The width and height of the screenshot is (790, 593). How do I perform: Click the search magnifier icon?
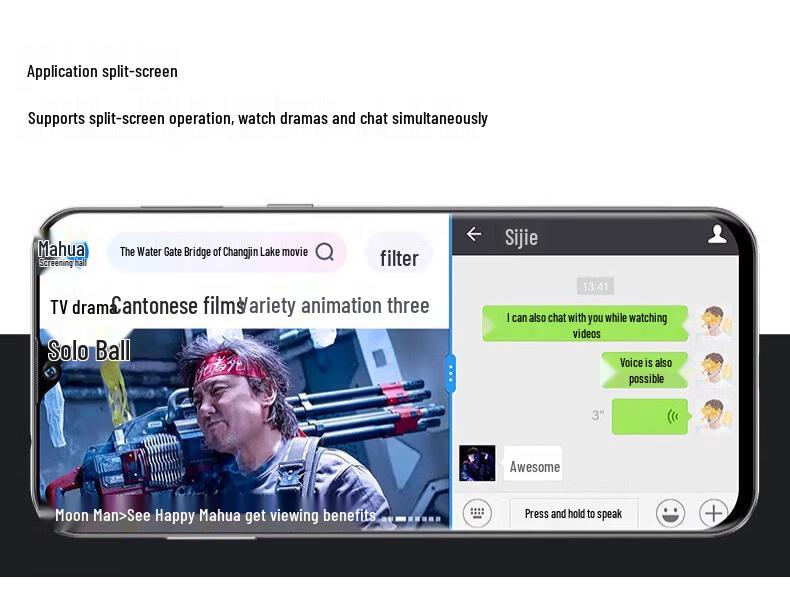pyautogui.click(x=325, y=252)
